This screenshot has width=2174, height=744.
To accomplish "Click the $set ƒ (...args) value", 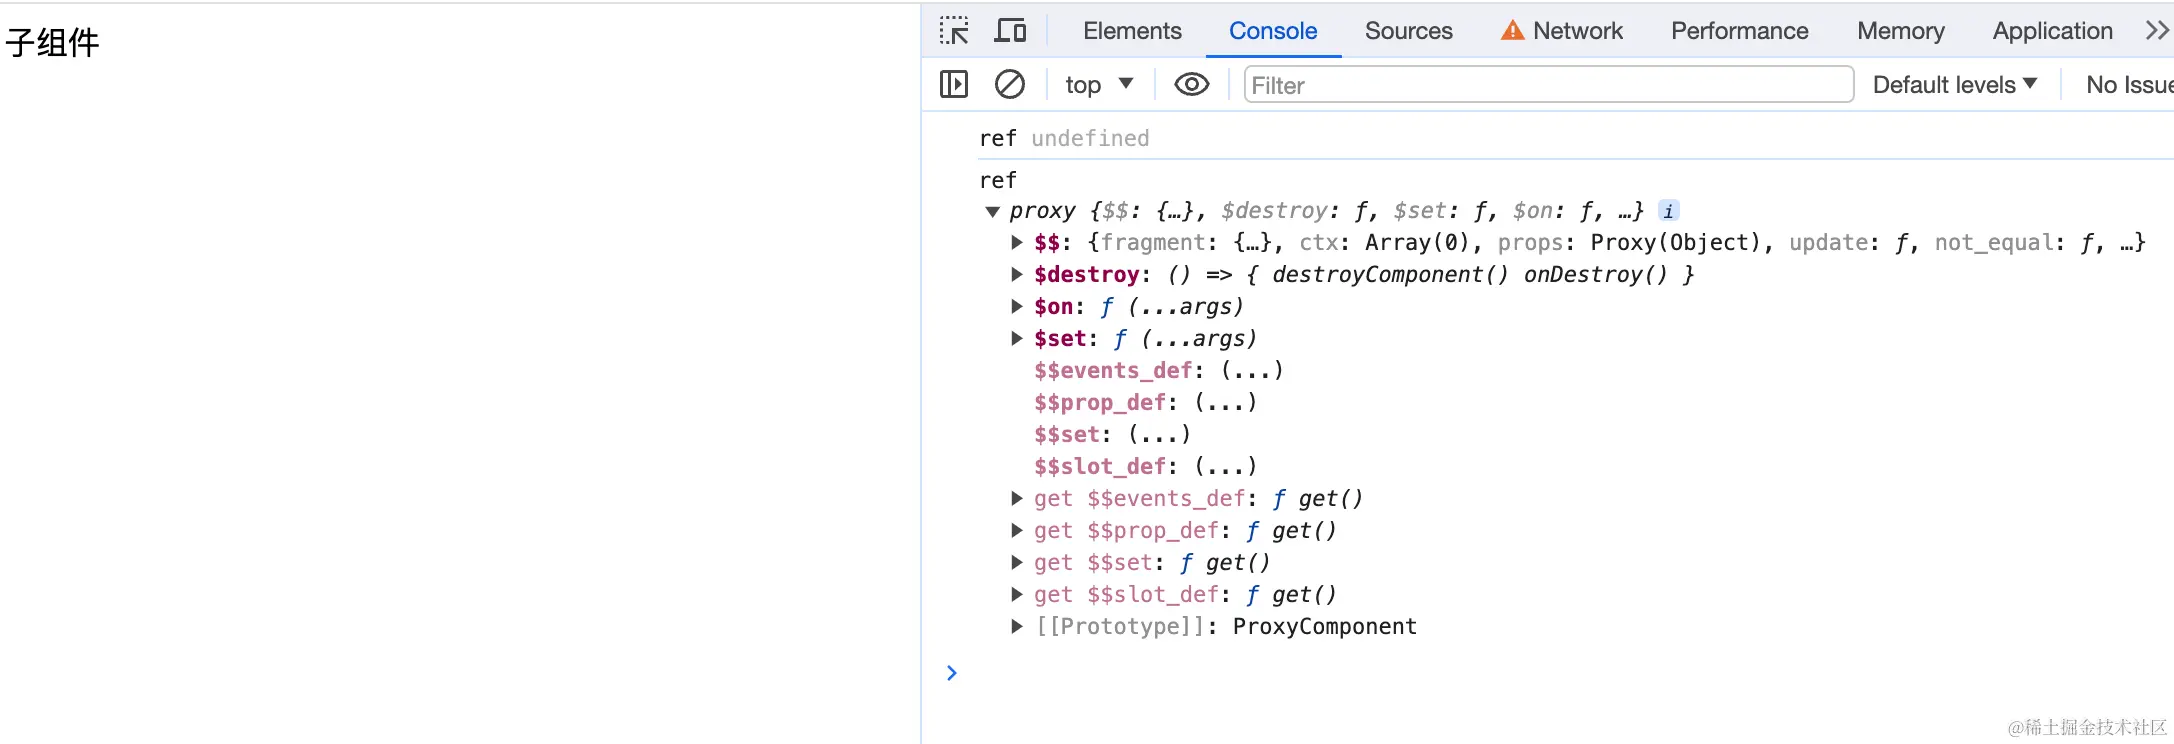I will tap(1184, 339).
